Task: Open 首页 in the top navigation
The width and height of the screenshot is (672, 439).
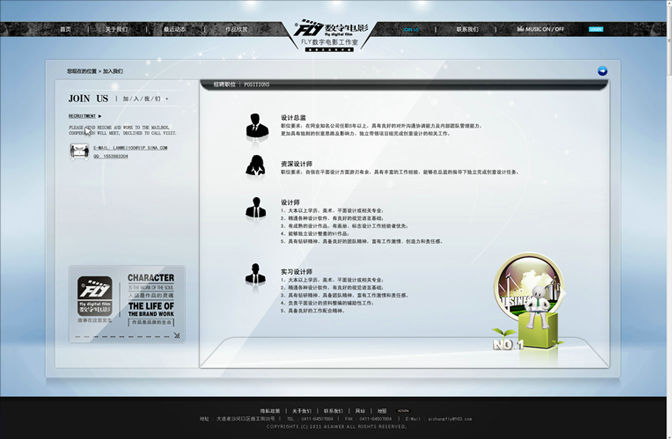Action: tap(66, 29)
